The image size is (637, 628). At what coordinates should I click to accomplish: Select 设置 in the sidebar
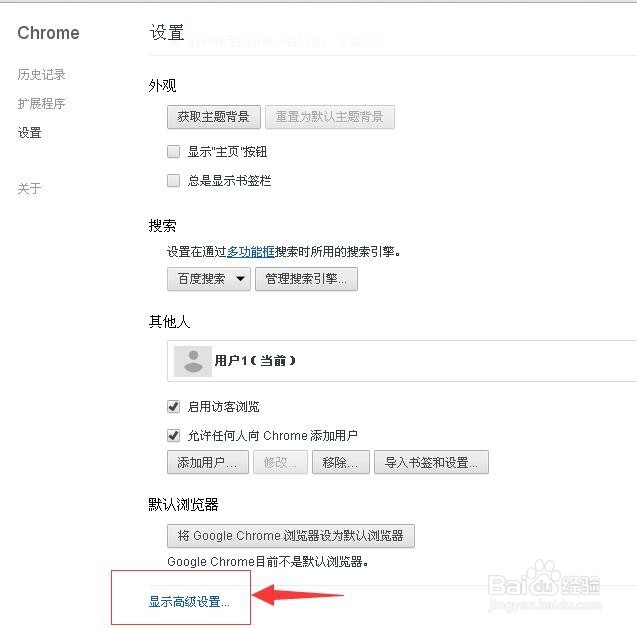click(29, 132)
